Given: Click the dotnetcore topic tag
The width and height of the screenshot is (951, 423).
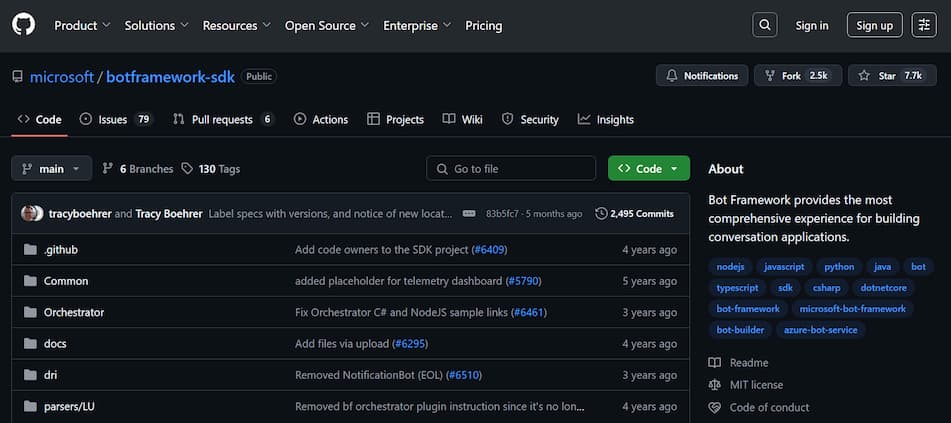Looking at the screenshot, I should (x=883, y=288).
